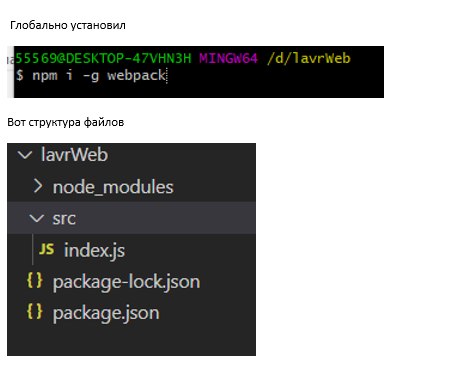Collapse the src folder chevron
This screenshot has width=452, height=368.
click(x=37, y=218)
